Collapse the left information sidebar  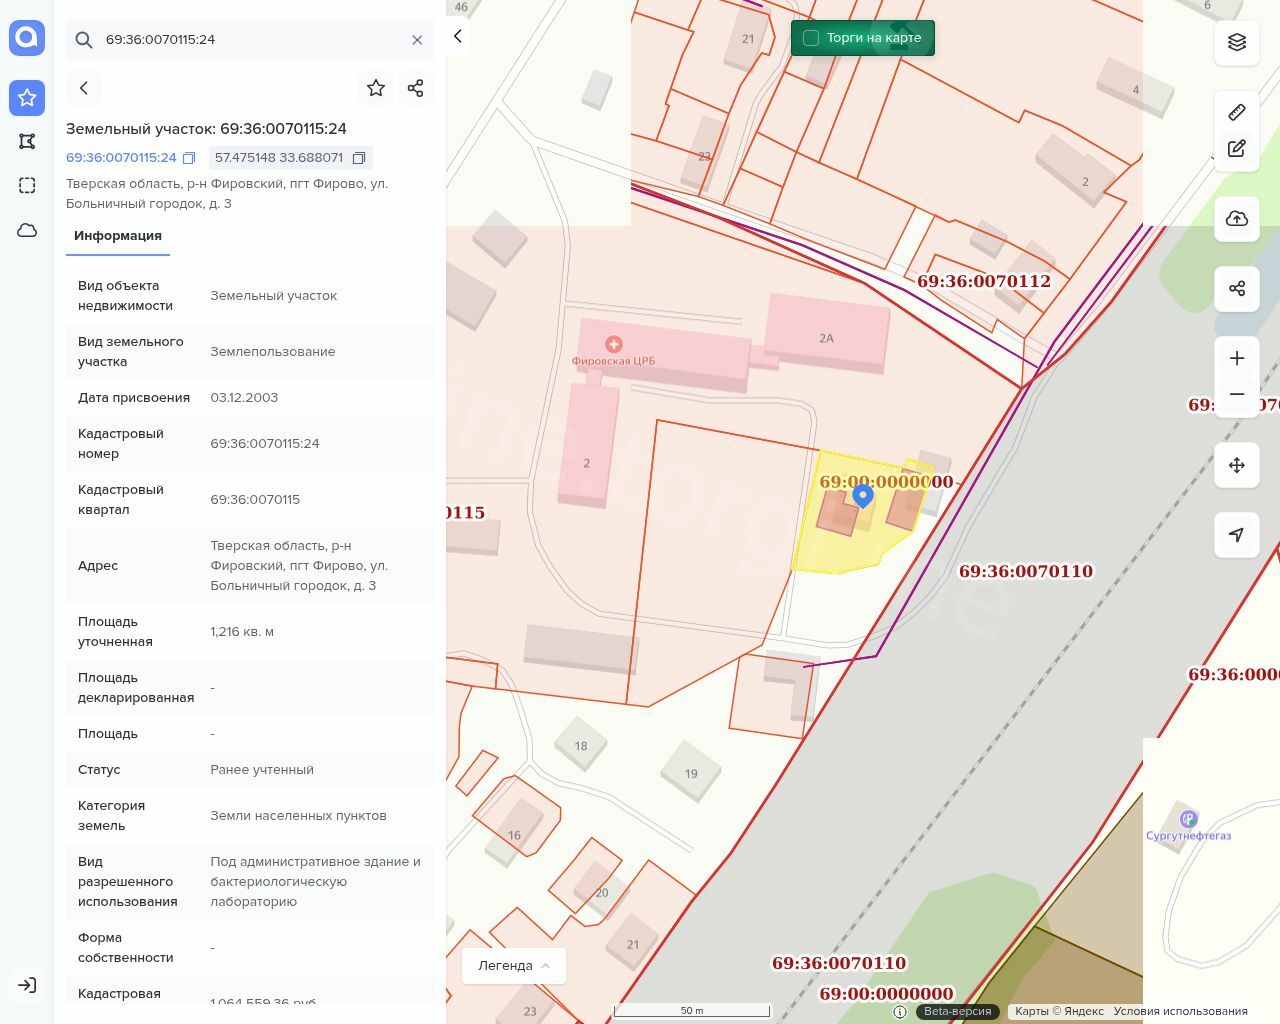[458, 37]
